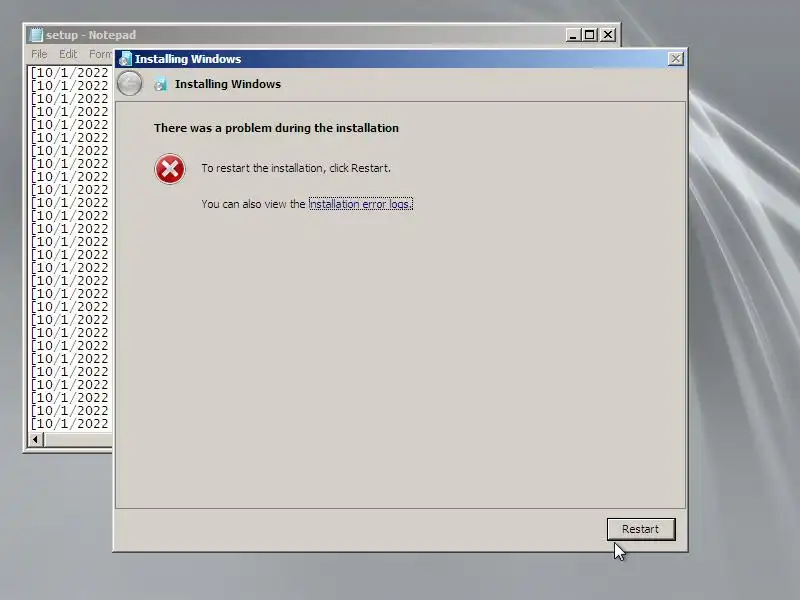Close the Installing Windows dialog
The height and width of the screenshot is (600, 800).
pos(676,59)
